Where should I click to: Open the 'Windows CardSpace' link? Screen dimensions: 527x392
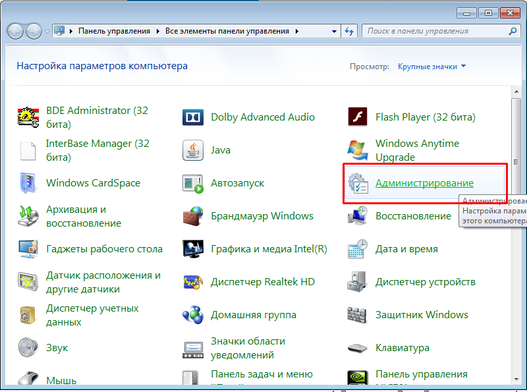(93, 183)
